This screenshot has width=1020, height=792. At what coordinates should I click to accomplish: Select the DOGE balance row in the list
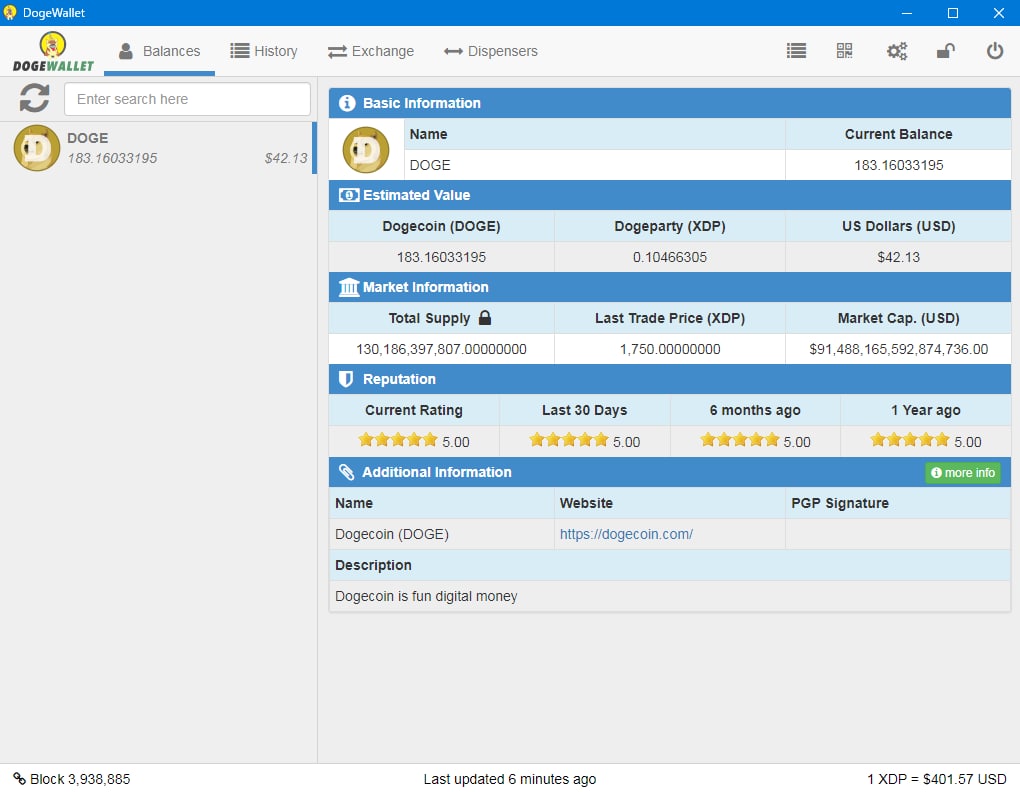pyautogui.click(x=157, y=148)
